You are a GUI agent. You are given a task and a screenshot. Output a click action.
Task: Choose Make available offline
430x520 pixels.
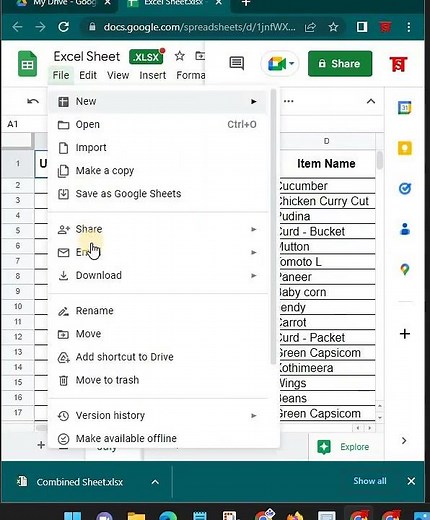[x=158, y=438]
